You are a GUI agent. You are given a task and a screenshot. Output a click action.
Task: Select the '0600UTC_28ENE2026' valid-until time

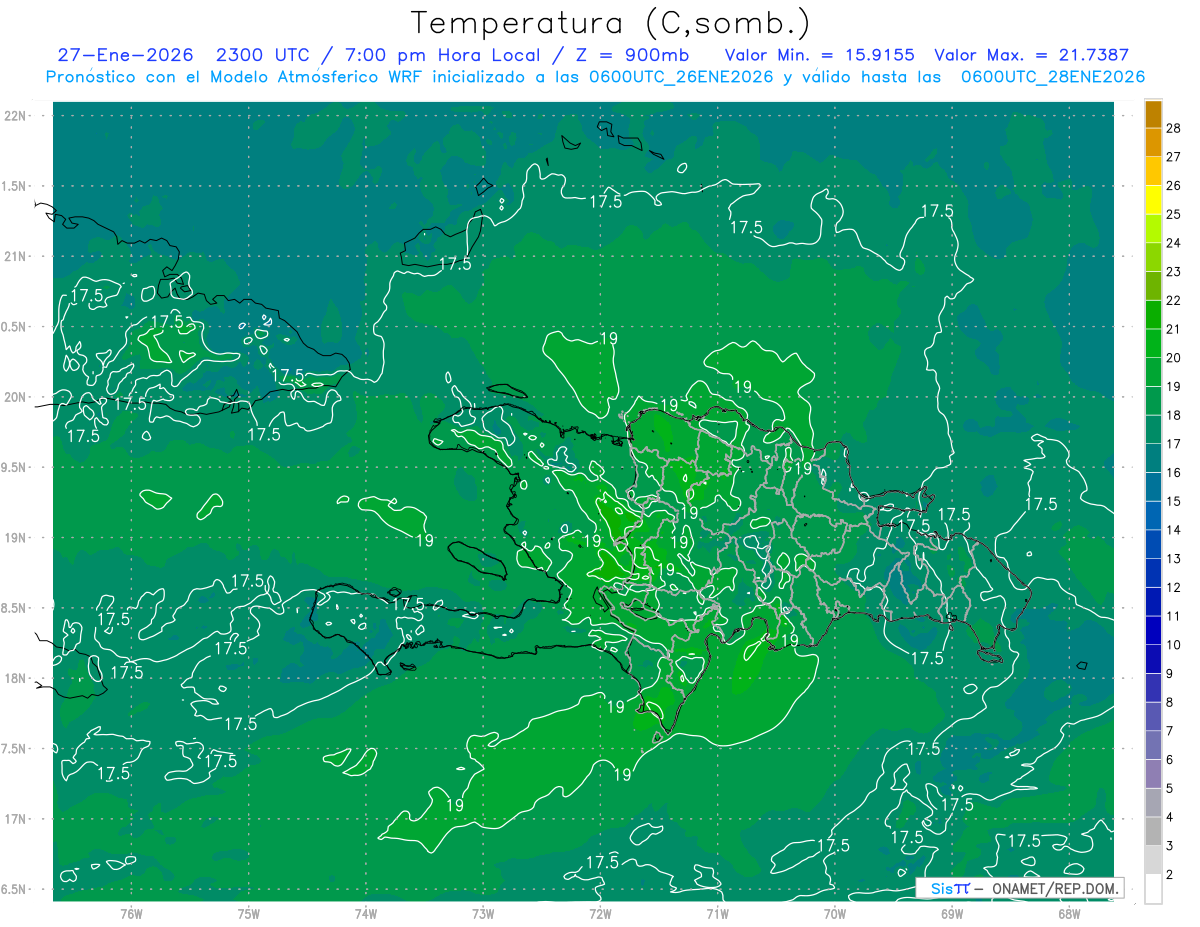[x=1053, y=77]
